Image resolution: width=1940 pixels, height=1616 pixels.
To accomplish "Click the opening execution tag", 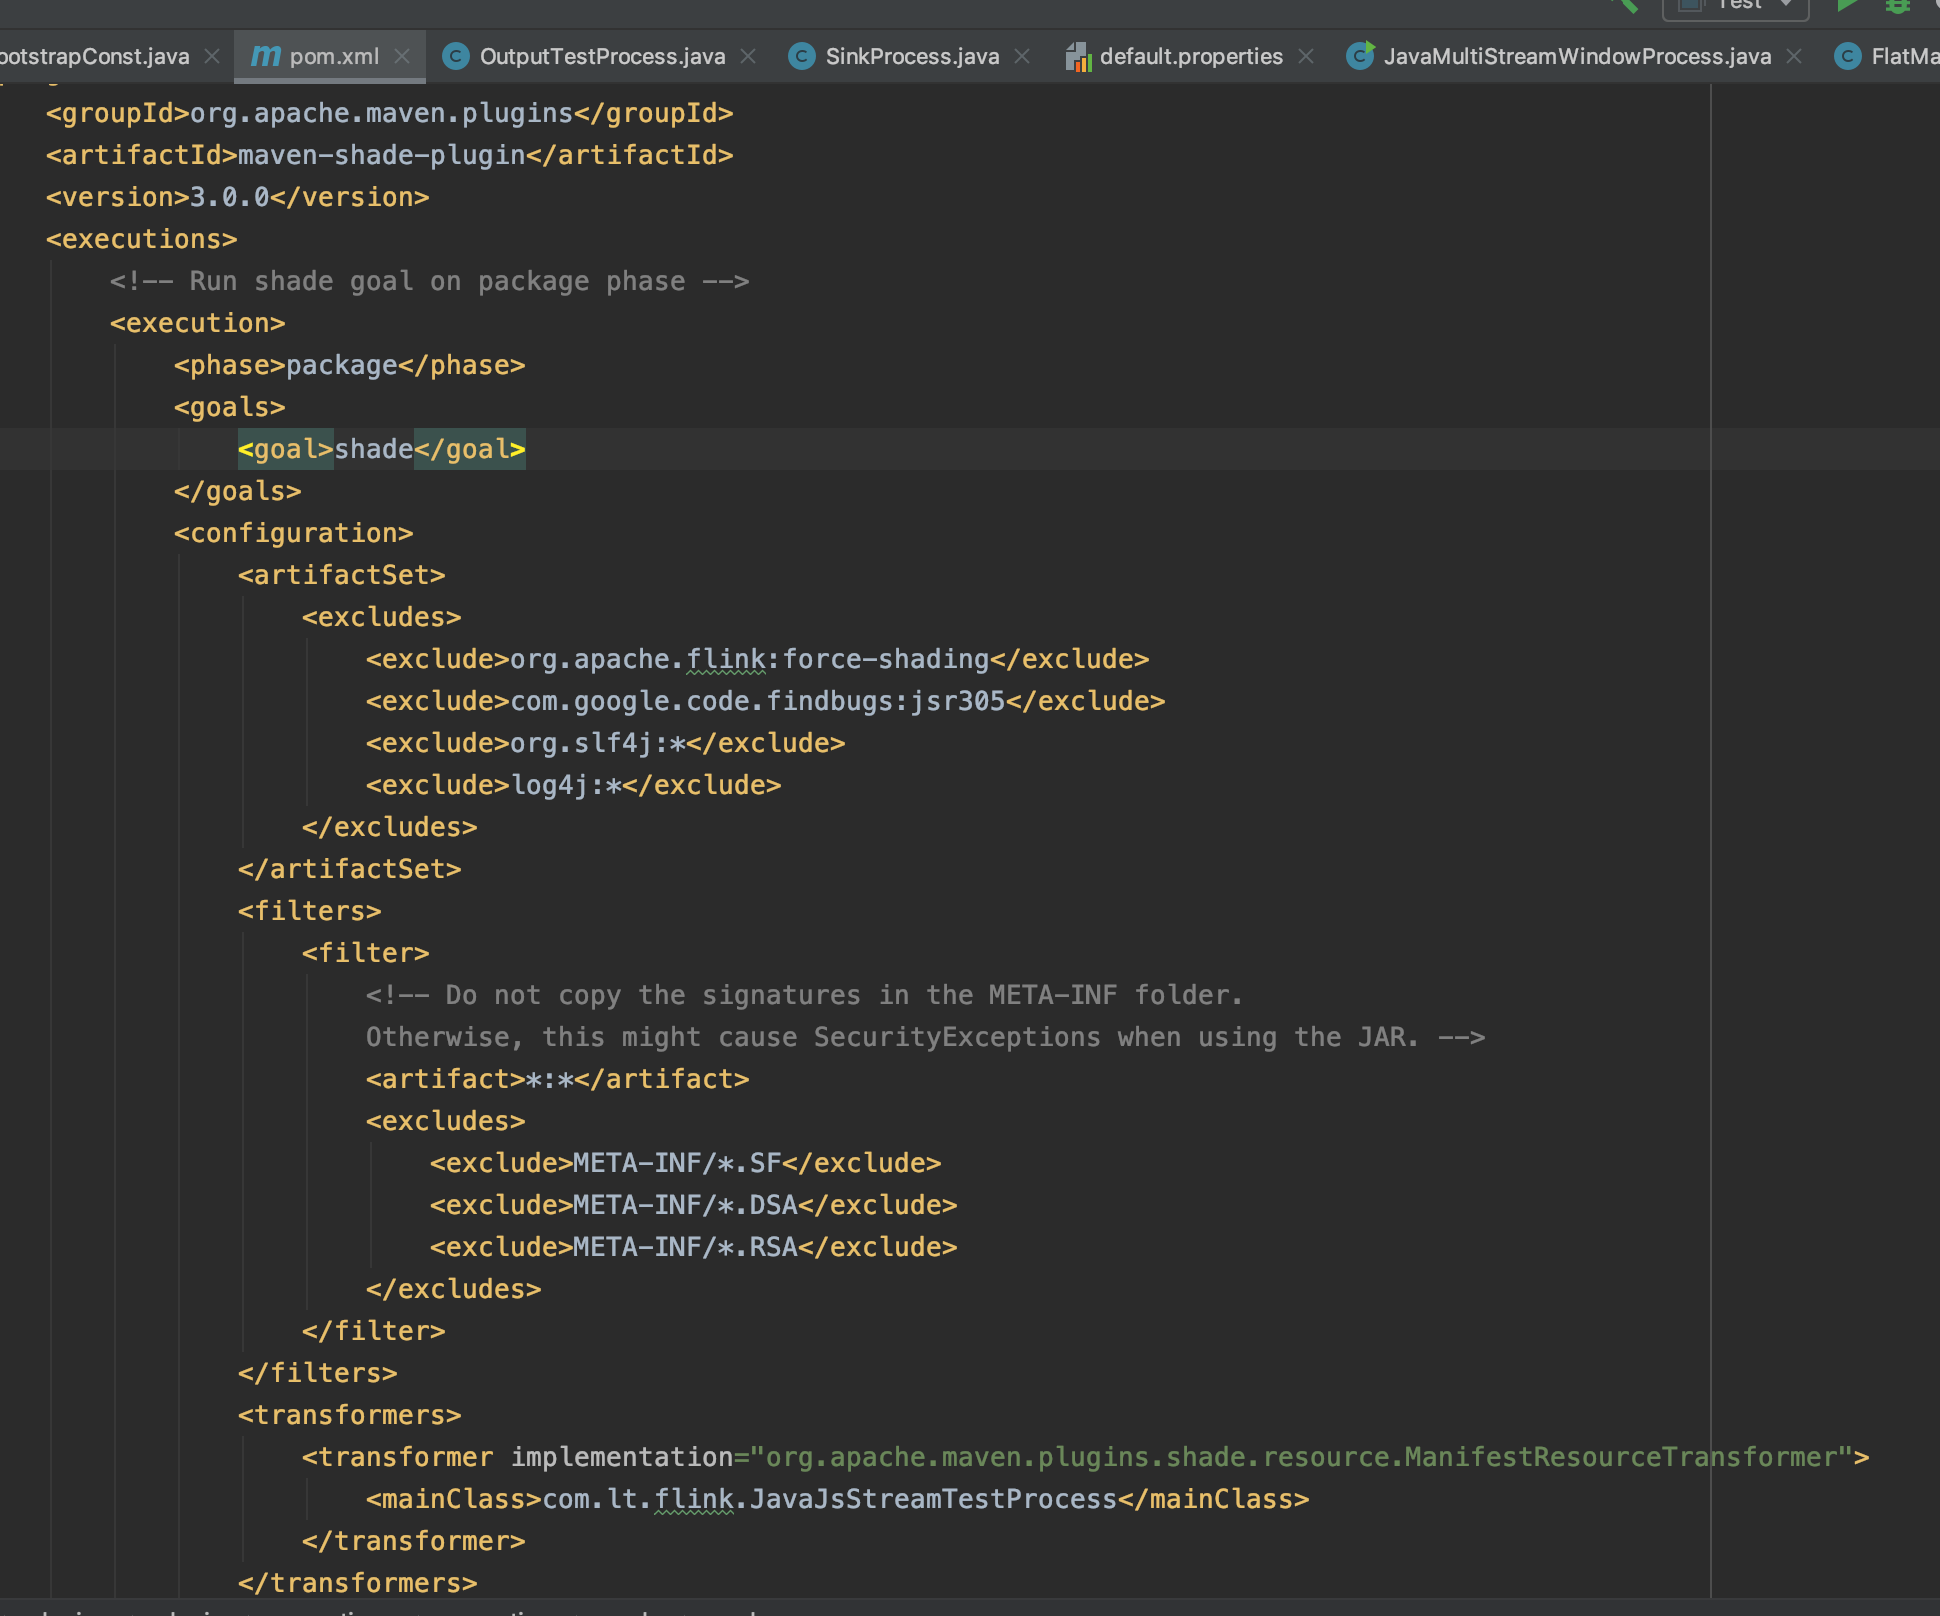I will (197, 323).
